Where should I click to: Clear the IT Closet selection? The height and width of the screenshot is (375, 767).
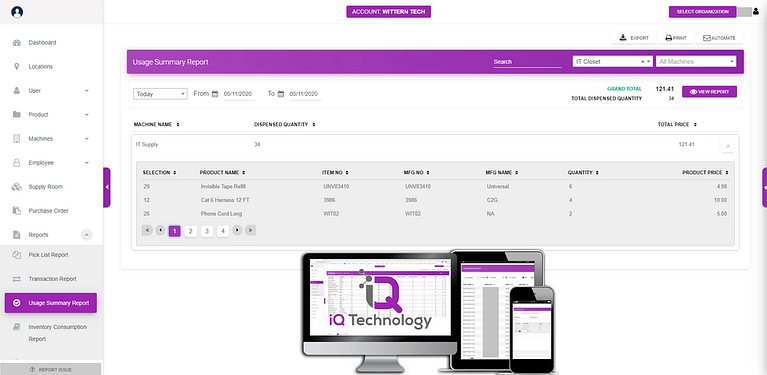tap(643, 62)
